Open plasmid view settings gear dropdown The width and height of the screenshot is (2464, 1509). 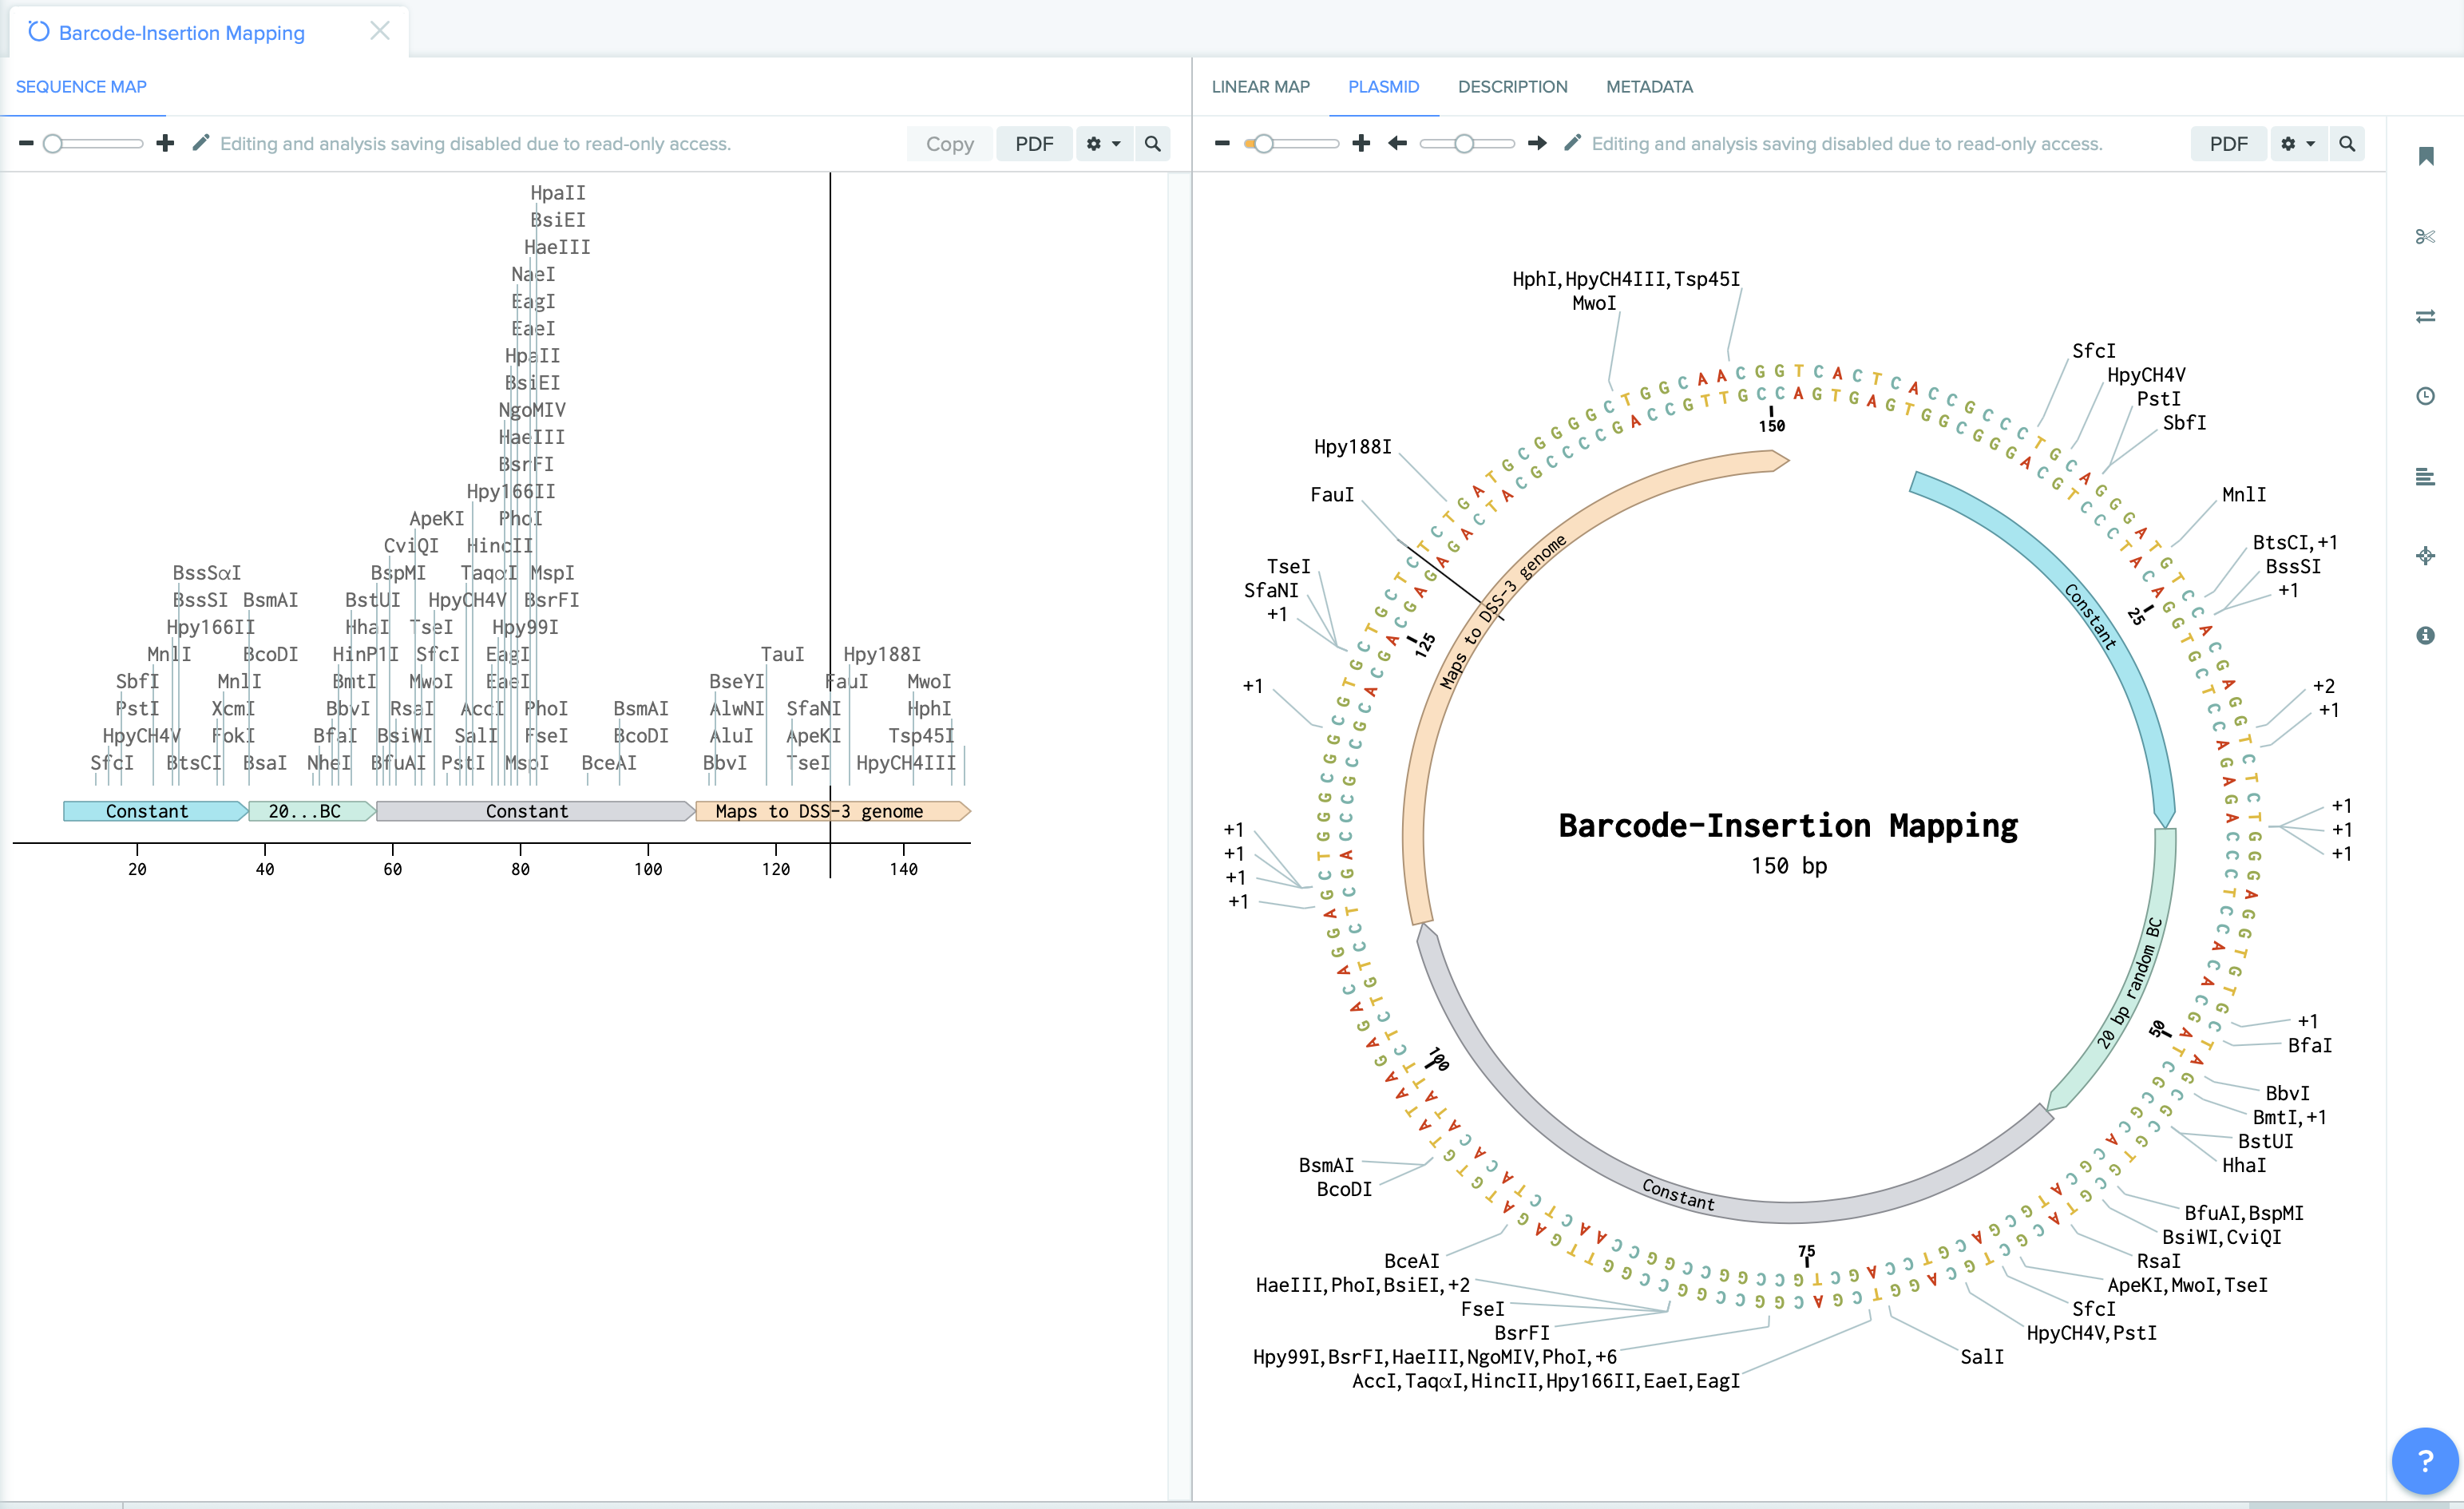[x=2297, y=144]
